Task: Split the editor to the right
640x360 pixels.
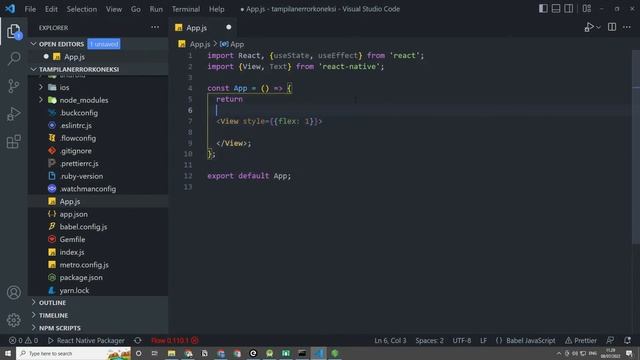Action: tap(612, 27)
